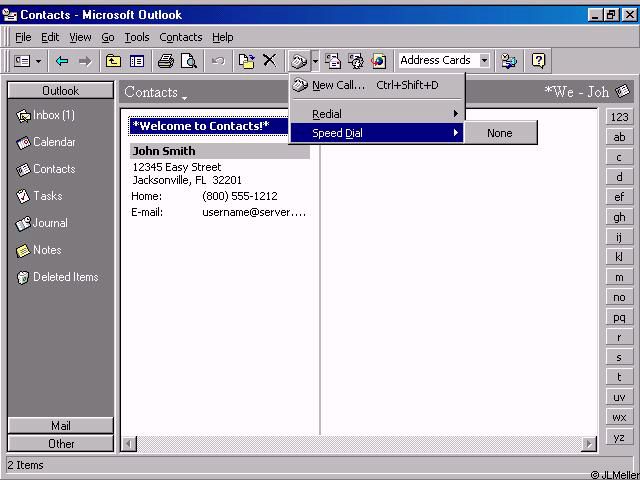Screen dimensions: 640x480
Task: Click the Office Assistant help icon
Action: click(538, 61)
